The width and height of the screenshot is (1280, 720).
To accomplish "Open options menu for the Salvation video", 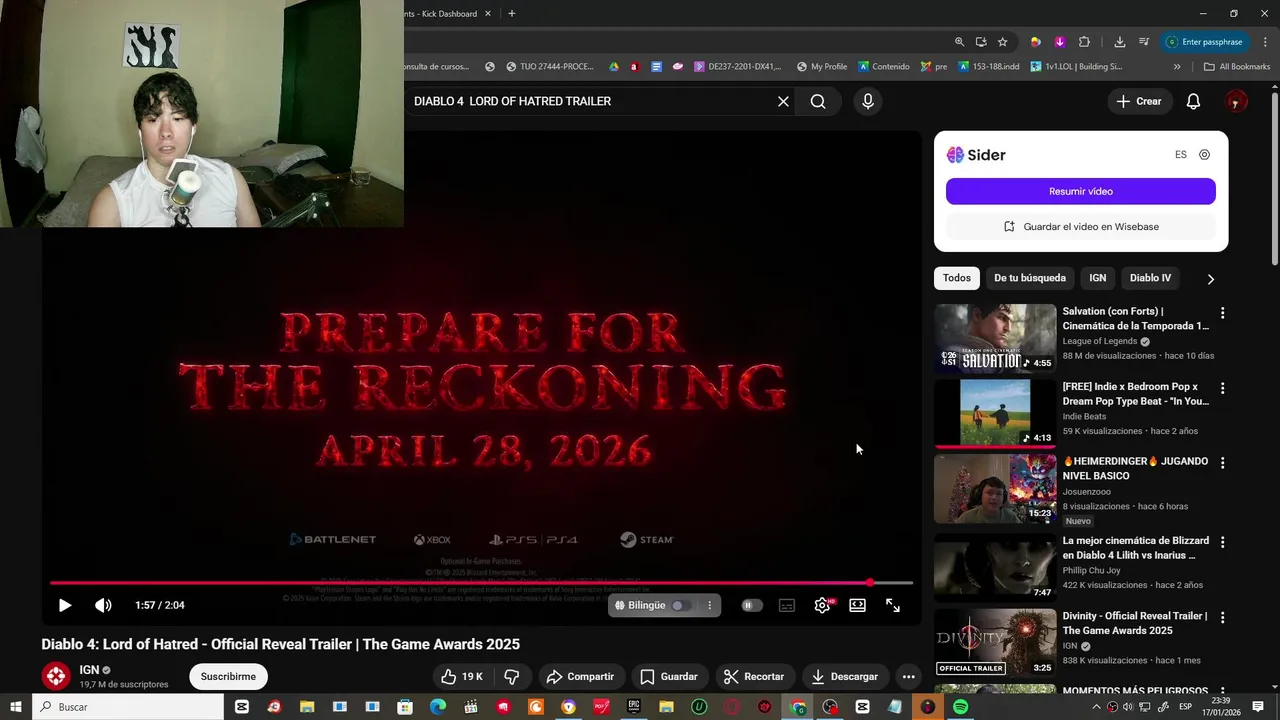I will [x=1222, y=313].
